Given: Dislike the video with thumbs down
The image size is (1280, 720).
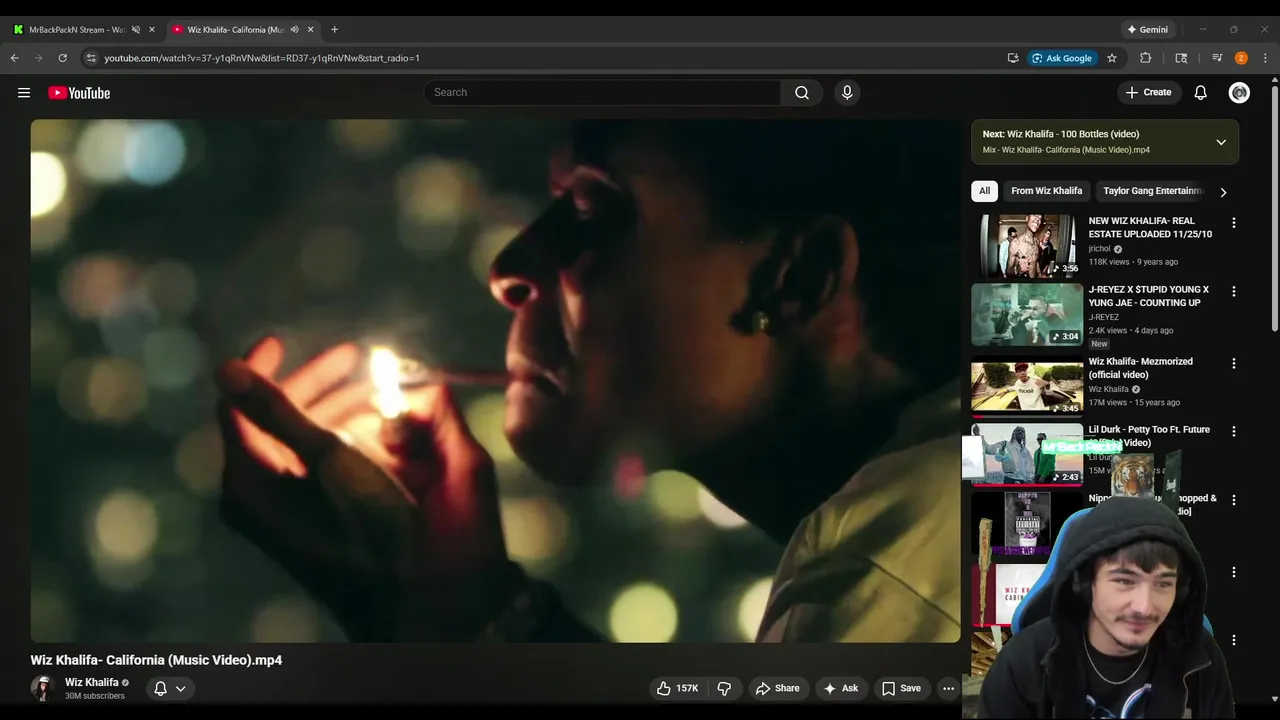Looking at the screenshot, I should click(724, 688).
